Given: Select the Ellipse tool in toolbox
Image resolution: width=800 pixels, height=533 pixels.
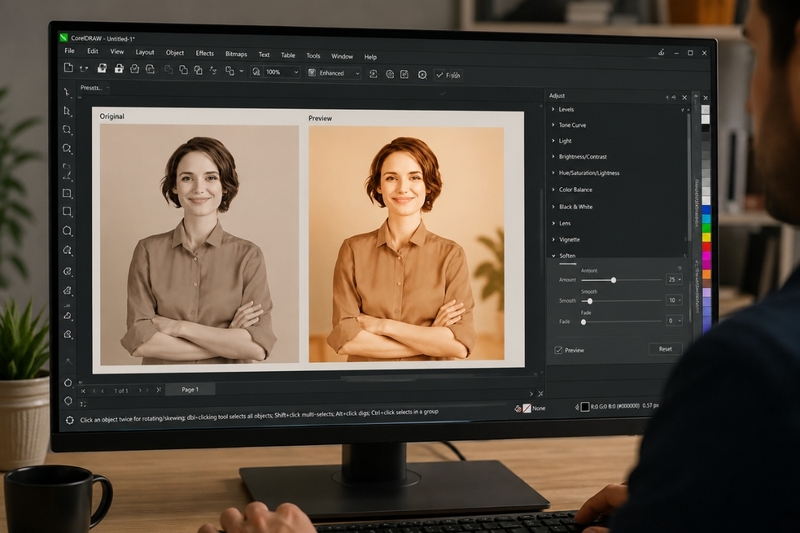Looking at the screenshot, I should coord(67,231).
